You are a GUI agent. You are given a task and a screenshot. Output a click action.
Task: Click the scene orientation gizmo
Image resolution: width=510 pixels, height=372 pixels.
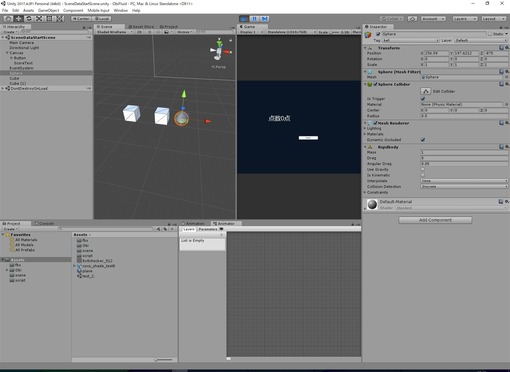pyautogui.click(x=219, y=51)
